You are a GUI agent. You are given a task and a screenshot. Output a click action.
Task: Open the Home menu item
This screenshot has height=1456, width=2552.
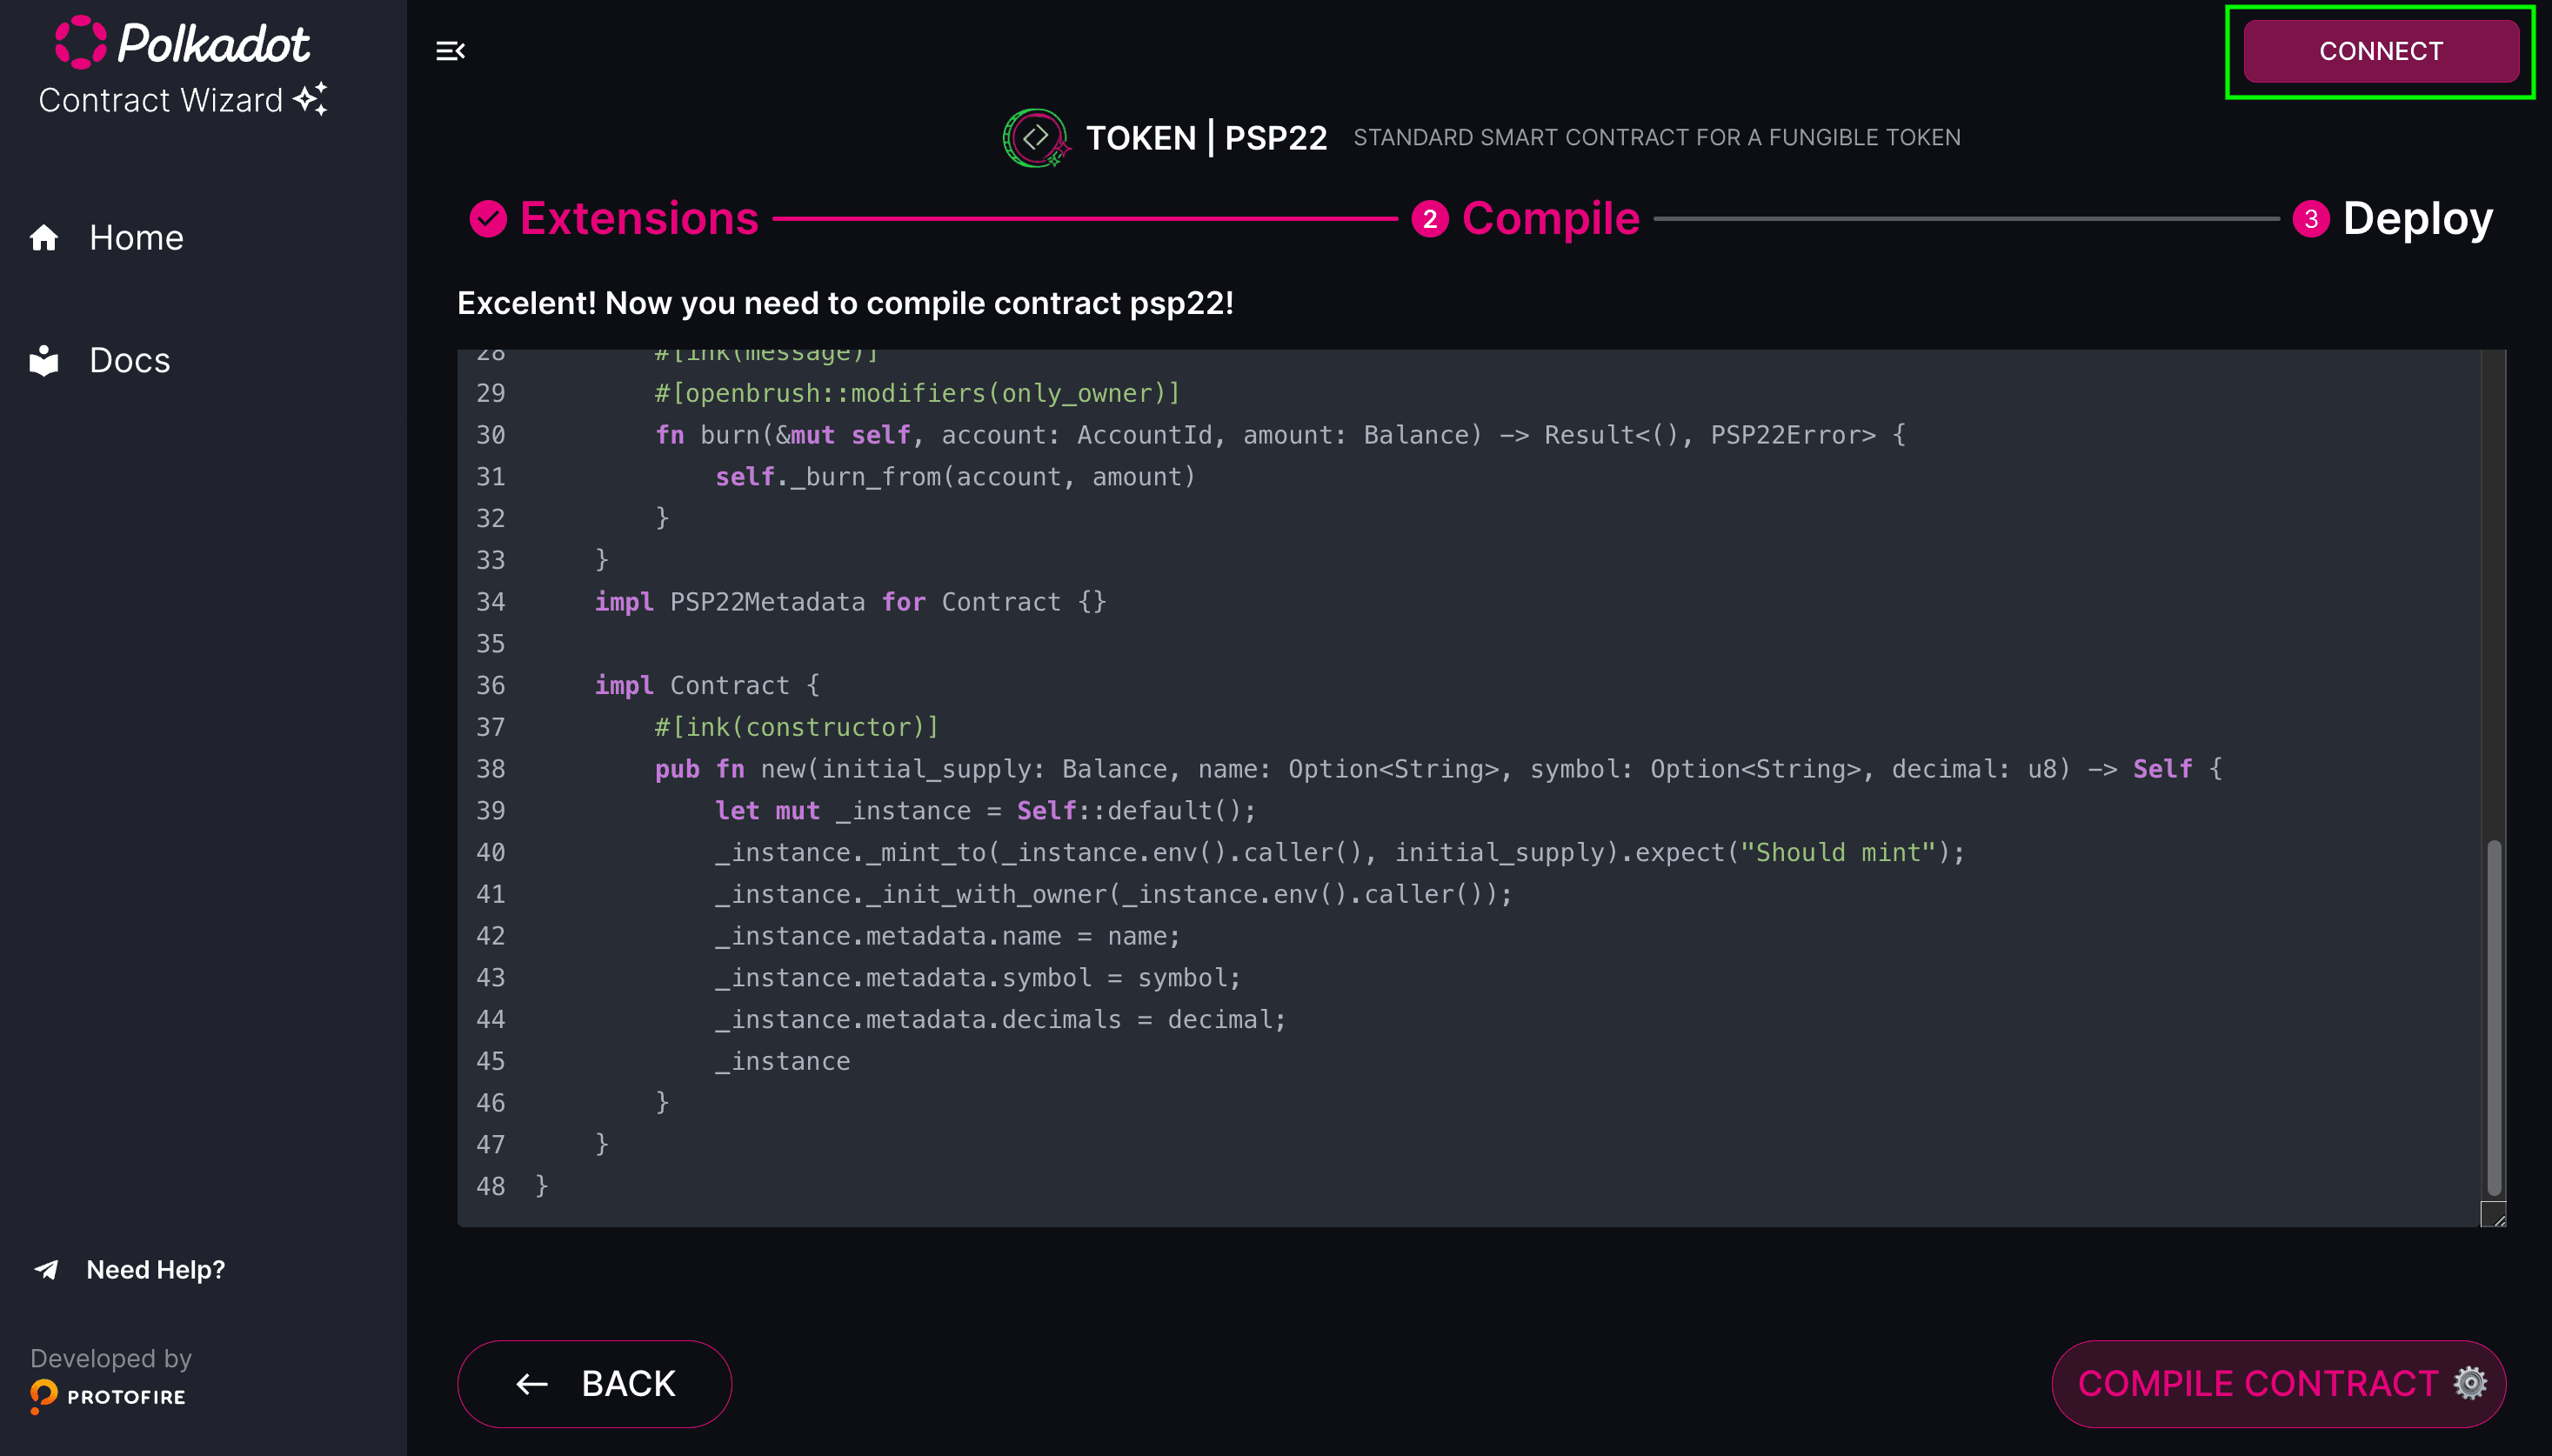pyautogui.click(x=136, y=238)
